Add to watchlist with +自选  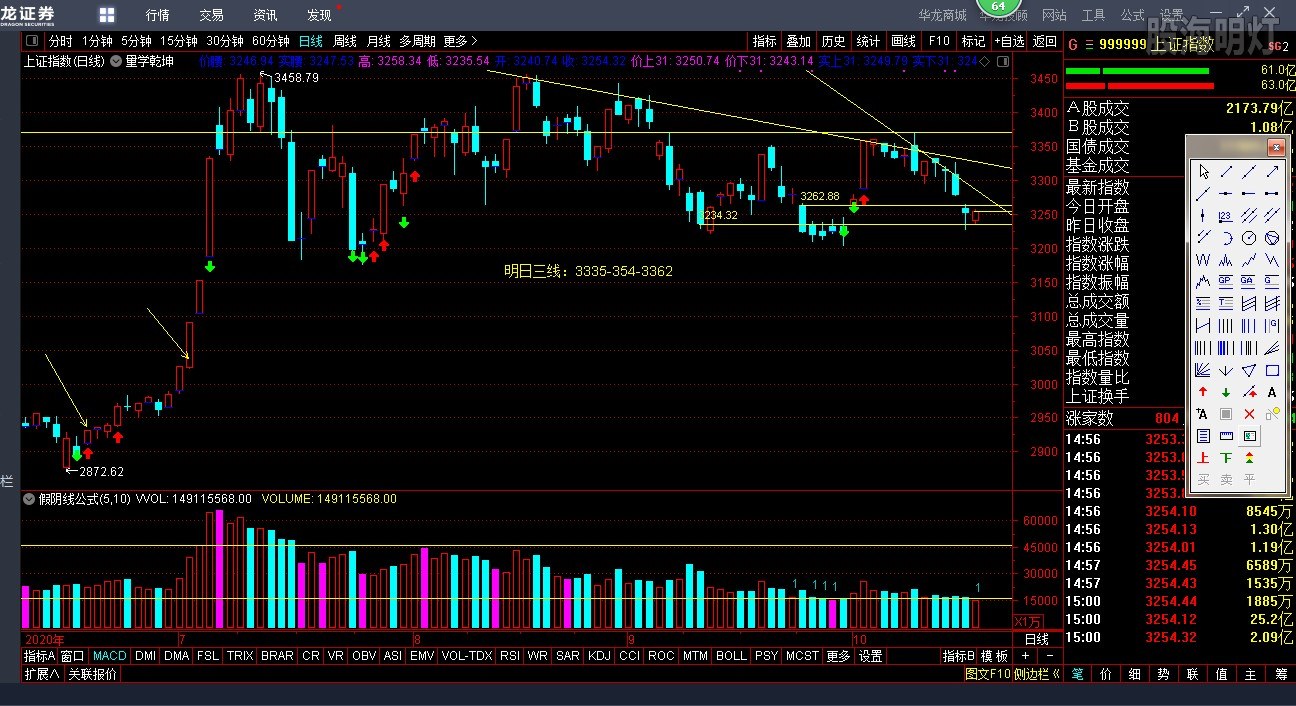[1009, 41]
